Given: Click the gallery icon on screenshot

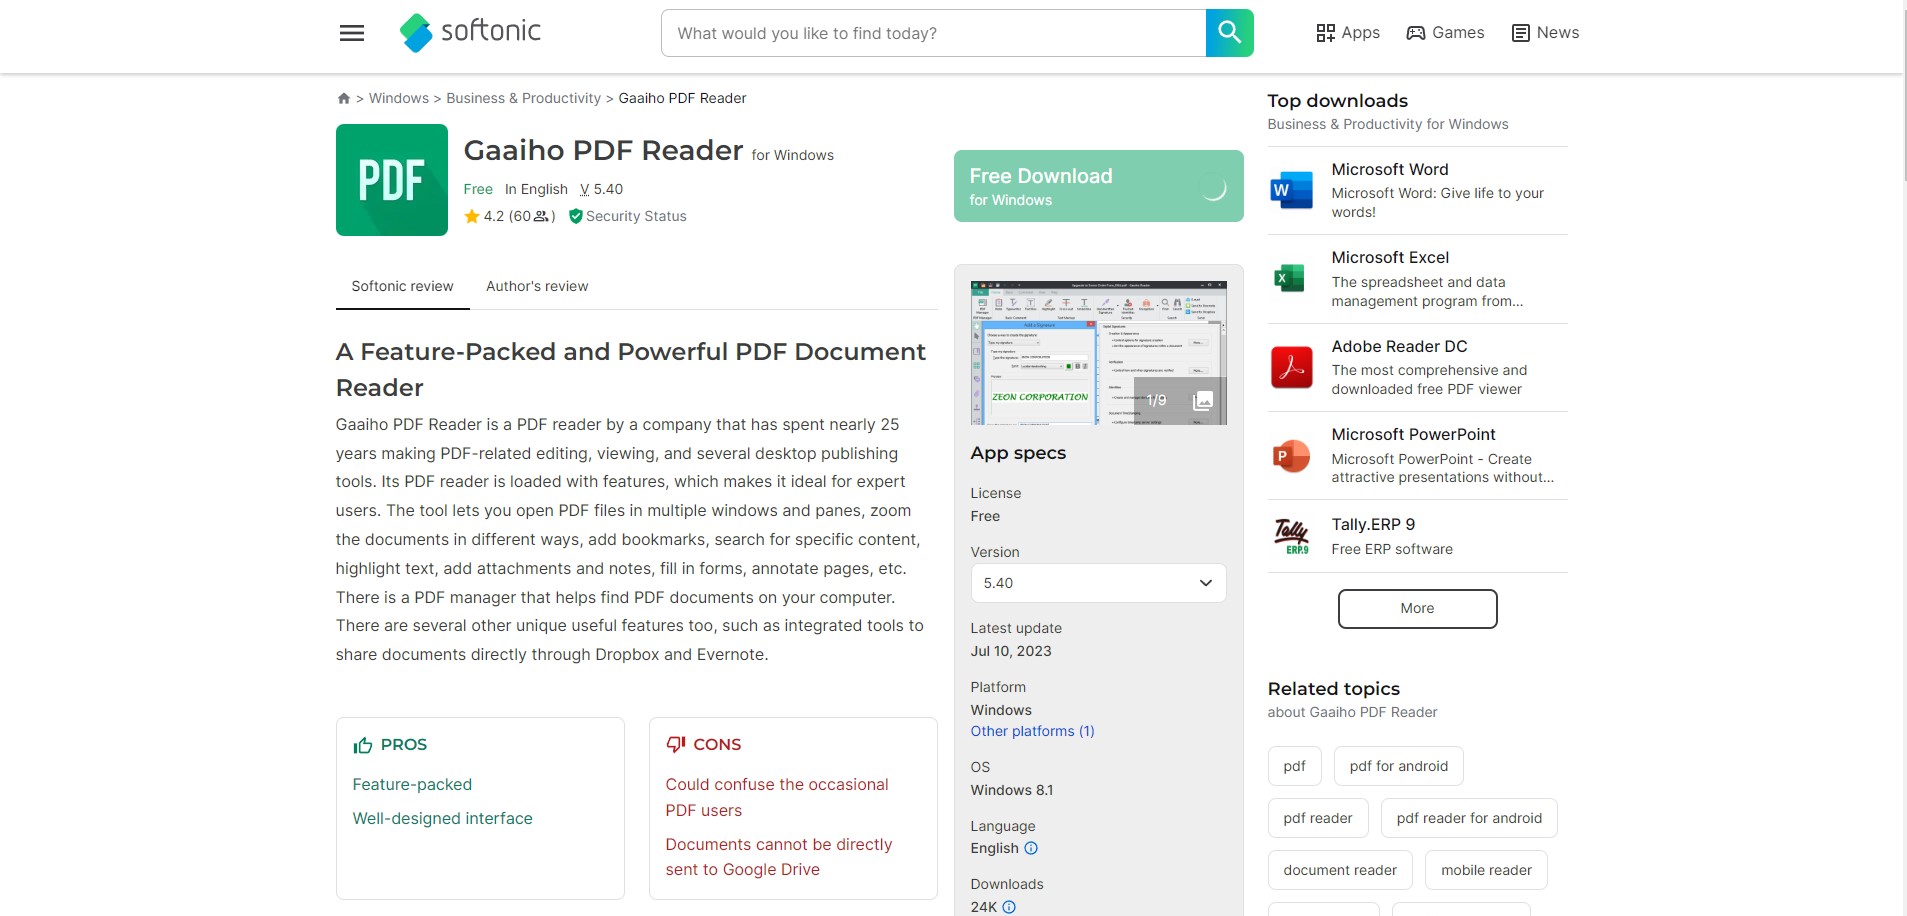Looking at the screenshot, I should [1203, 401].
